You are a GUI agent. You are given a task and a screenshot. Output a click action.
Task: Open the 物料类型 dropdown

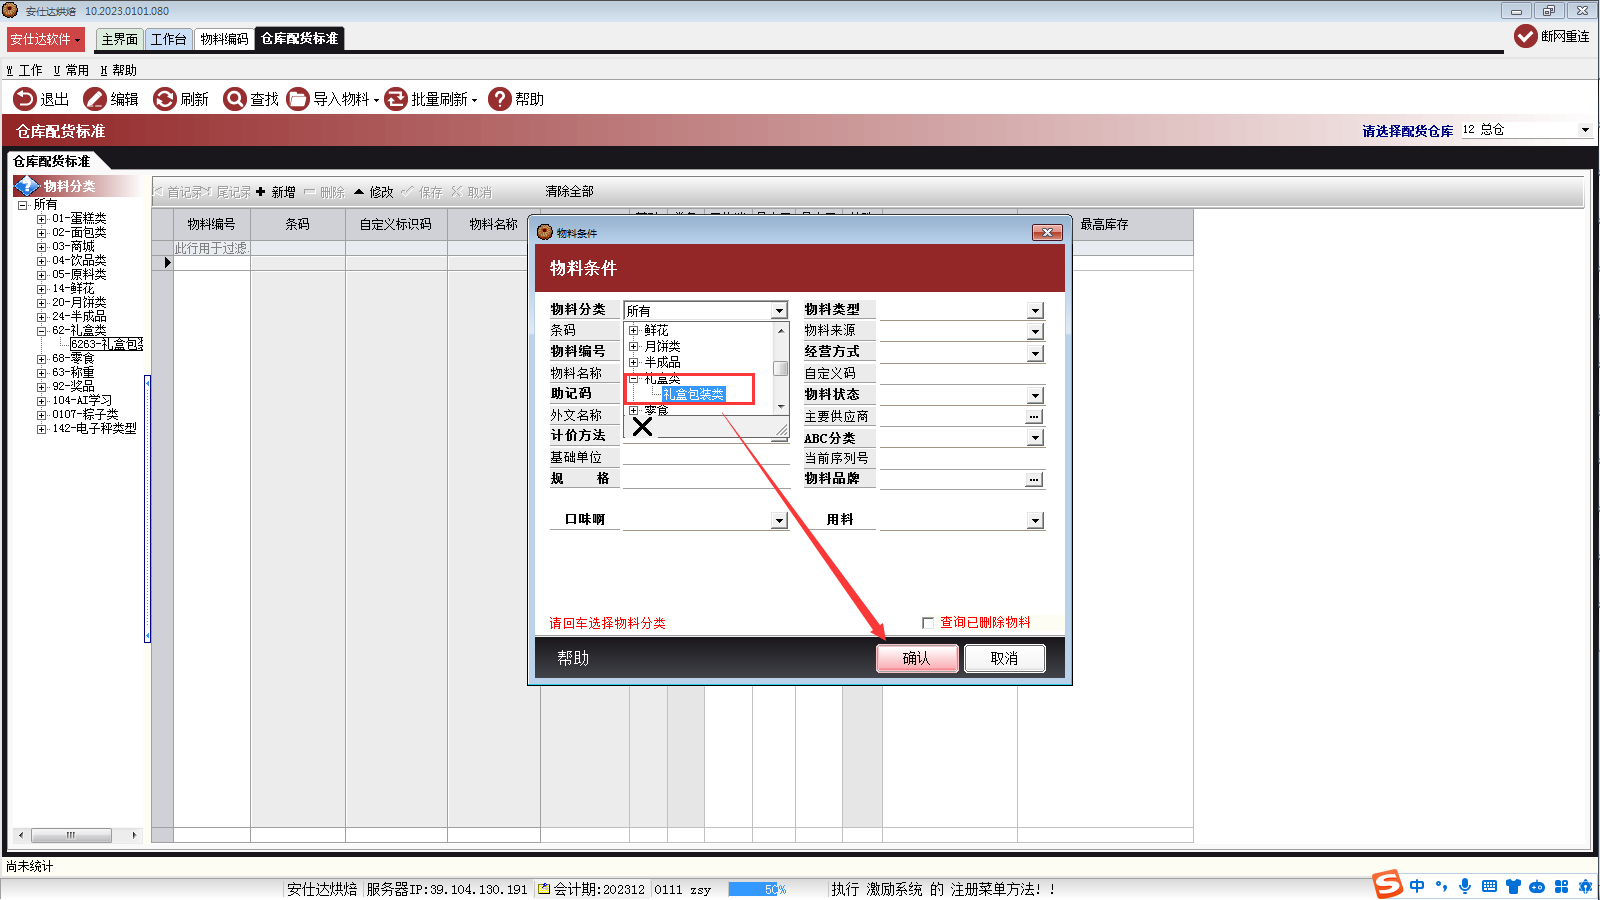click(x=1035, y=311)
